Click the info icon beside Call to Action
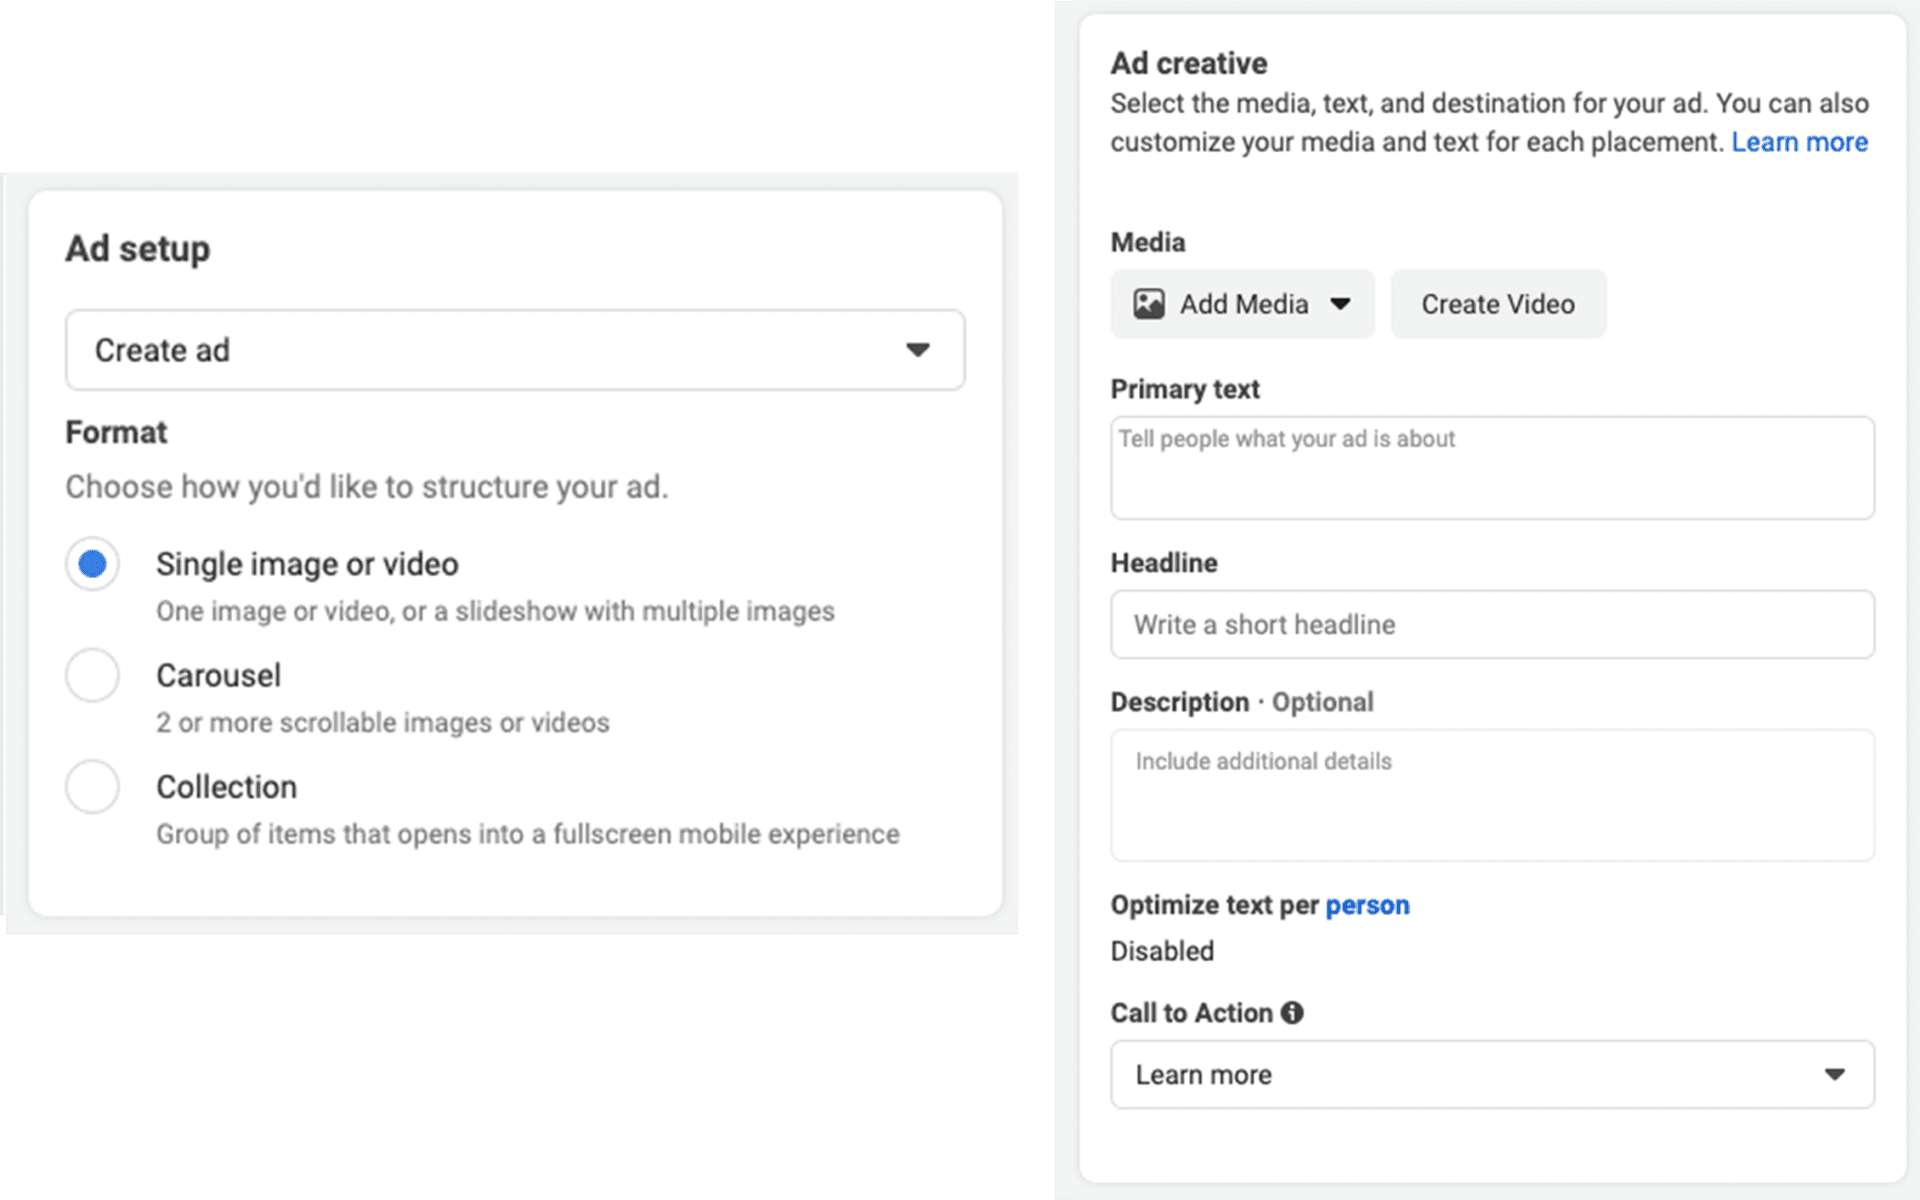The width and height of the screenshot is (1920, 1200). (x=1290, y=1013)
